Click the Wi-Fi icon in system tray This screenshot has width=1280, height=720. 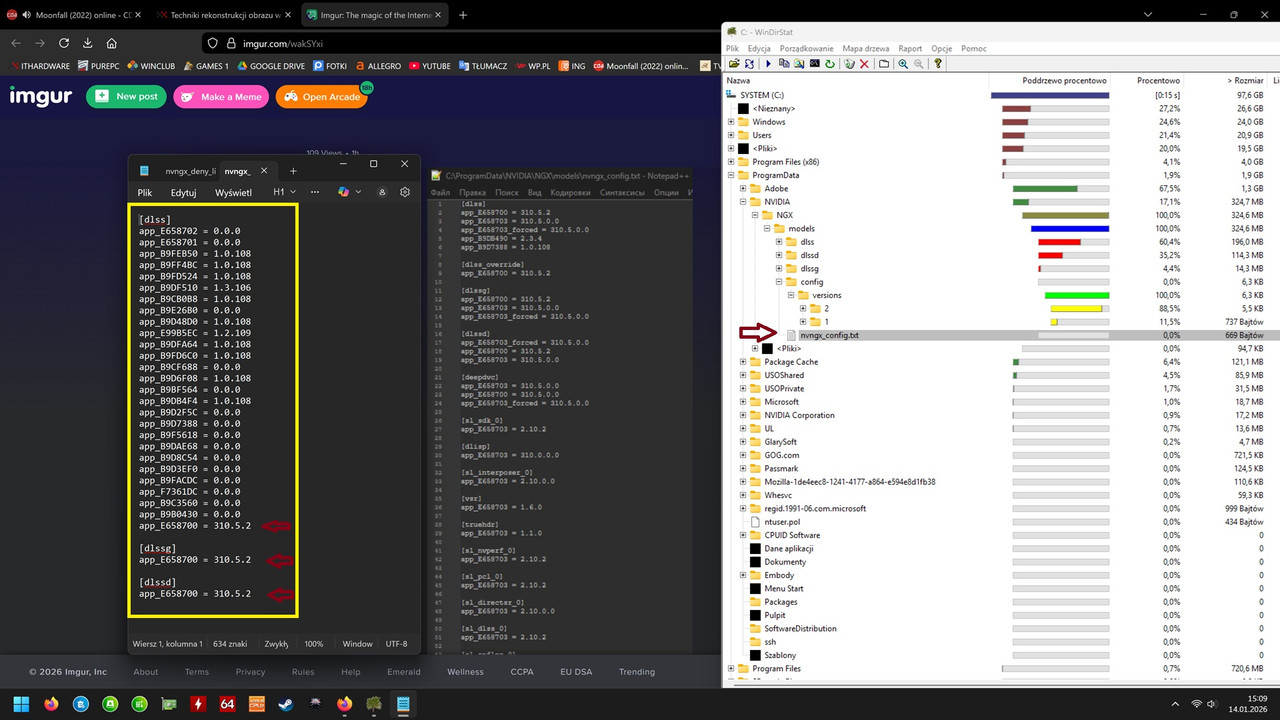[x=1196, y=704]
